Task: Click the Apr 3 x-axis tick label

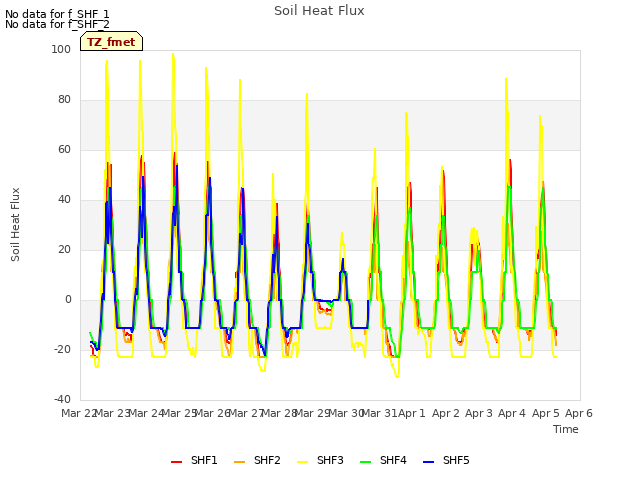Action: (479, 413)
